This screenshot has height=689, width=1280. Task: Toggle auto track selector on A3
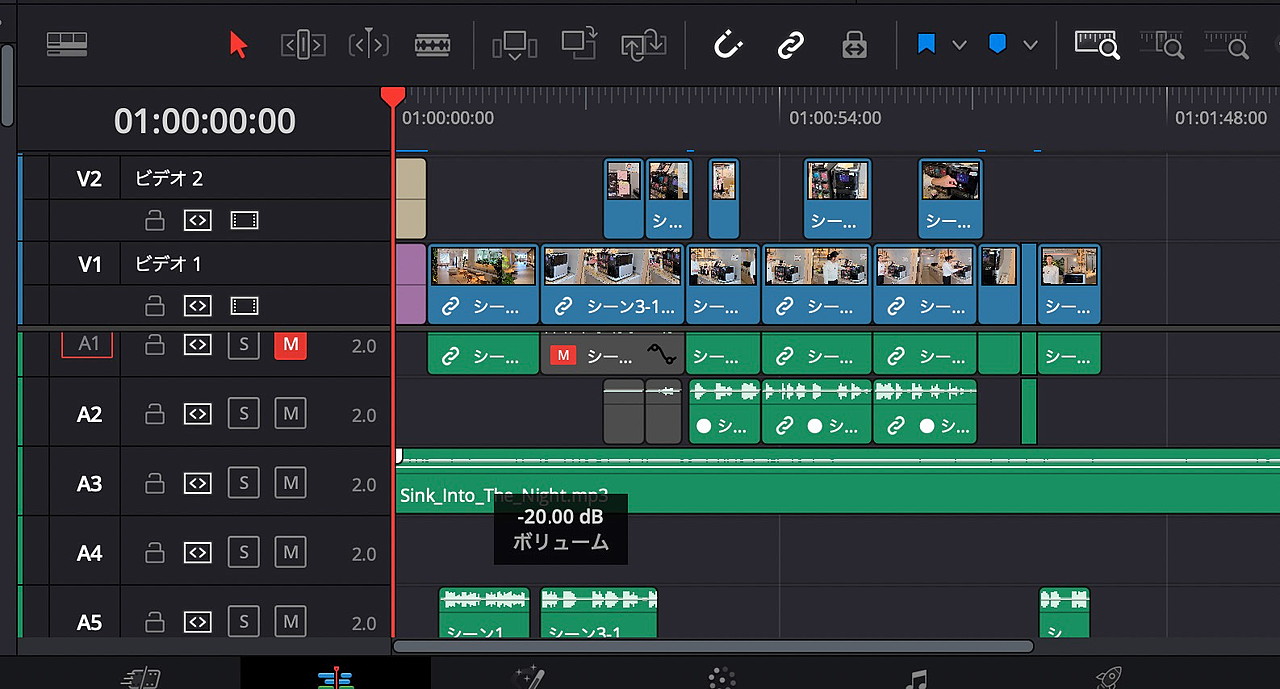(x=198, y=483)
